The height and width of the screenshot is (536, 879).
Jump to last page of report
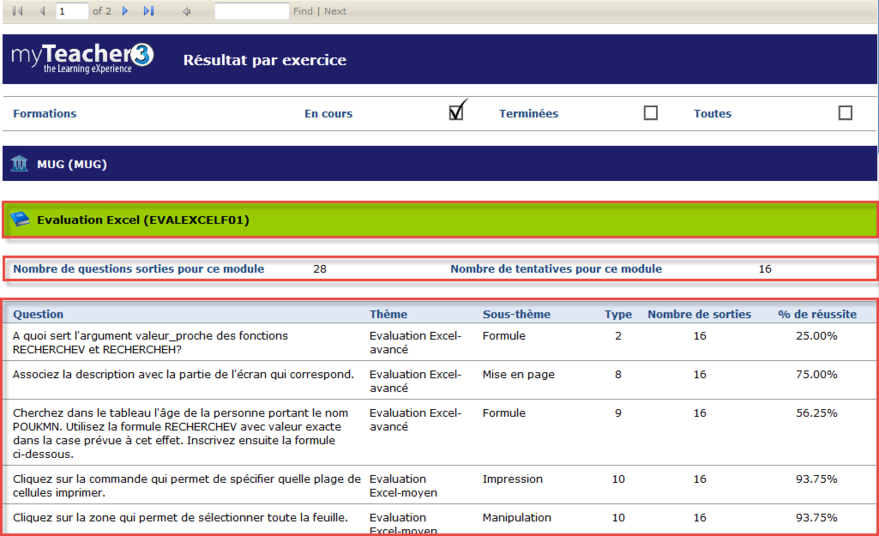[149, 11]
